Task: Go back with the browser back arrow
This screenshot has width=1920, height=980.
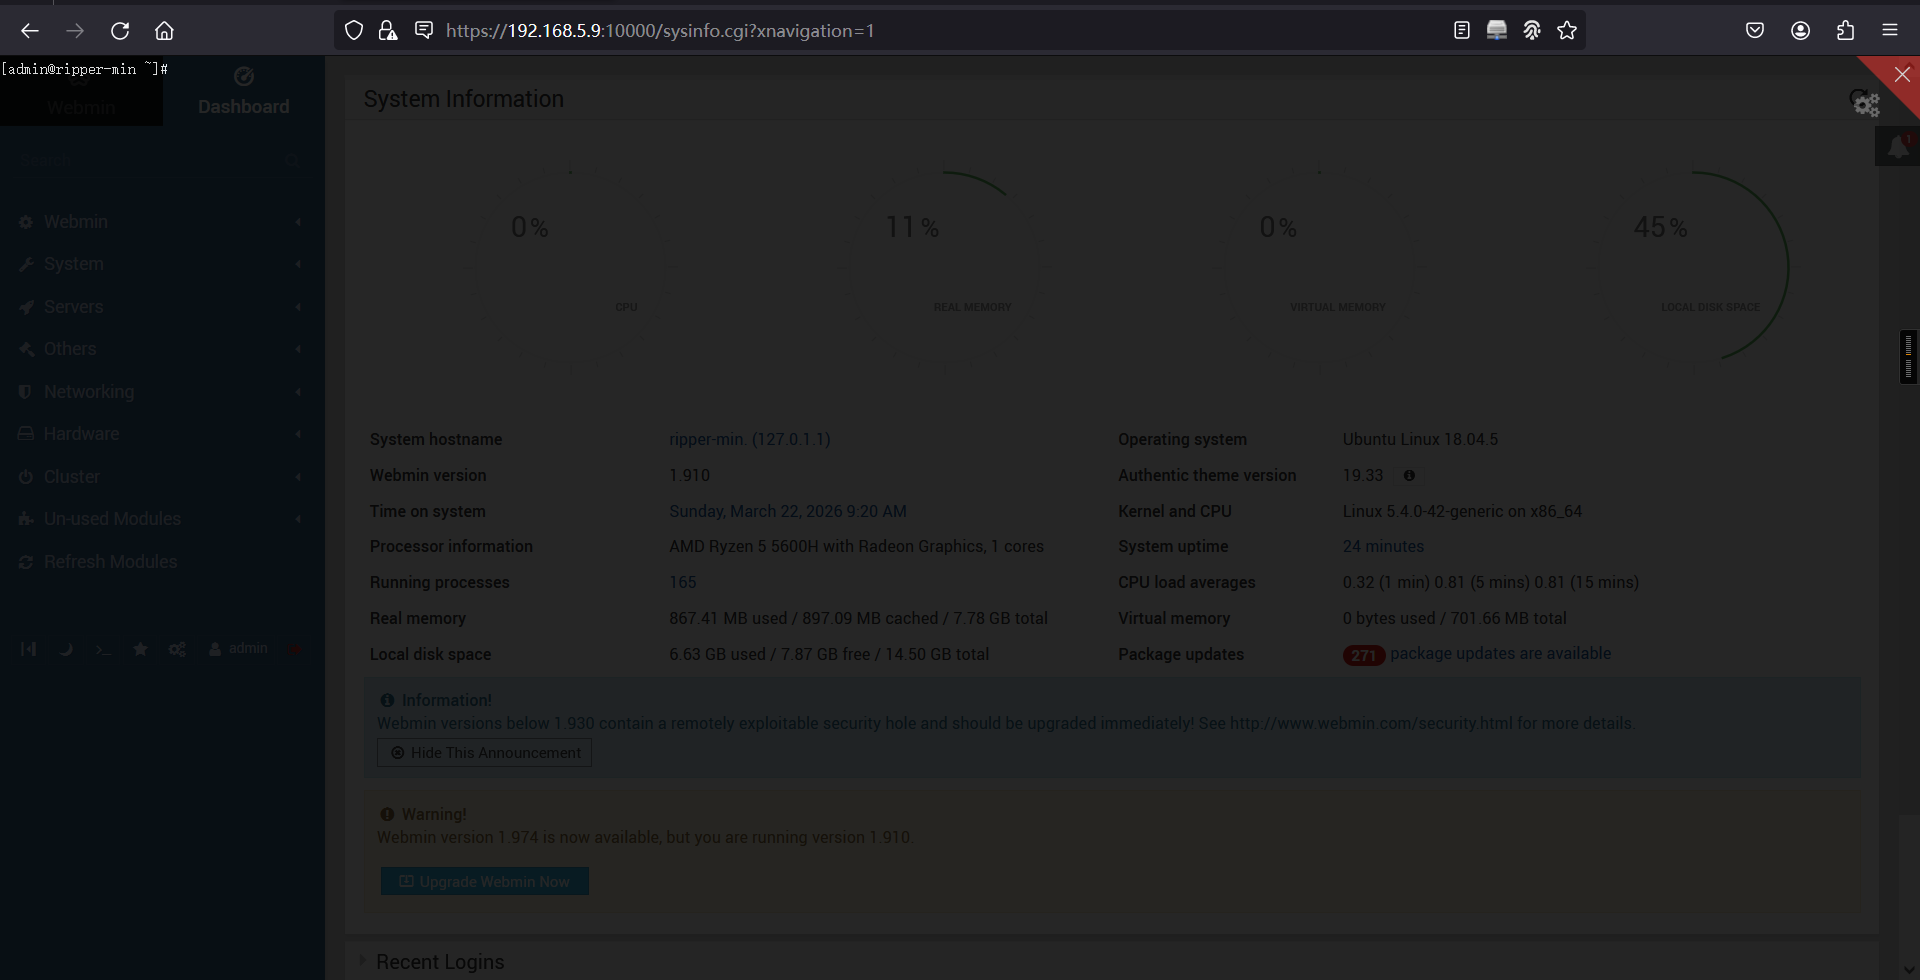Action: 30,31
